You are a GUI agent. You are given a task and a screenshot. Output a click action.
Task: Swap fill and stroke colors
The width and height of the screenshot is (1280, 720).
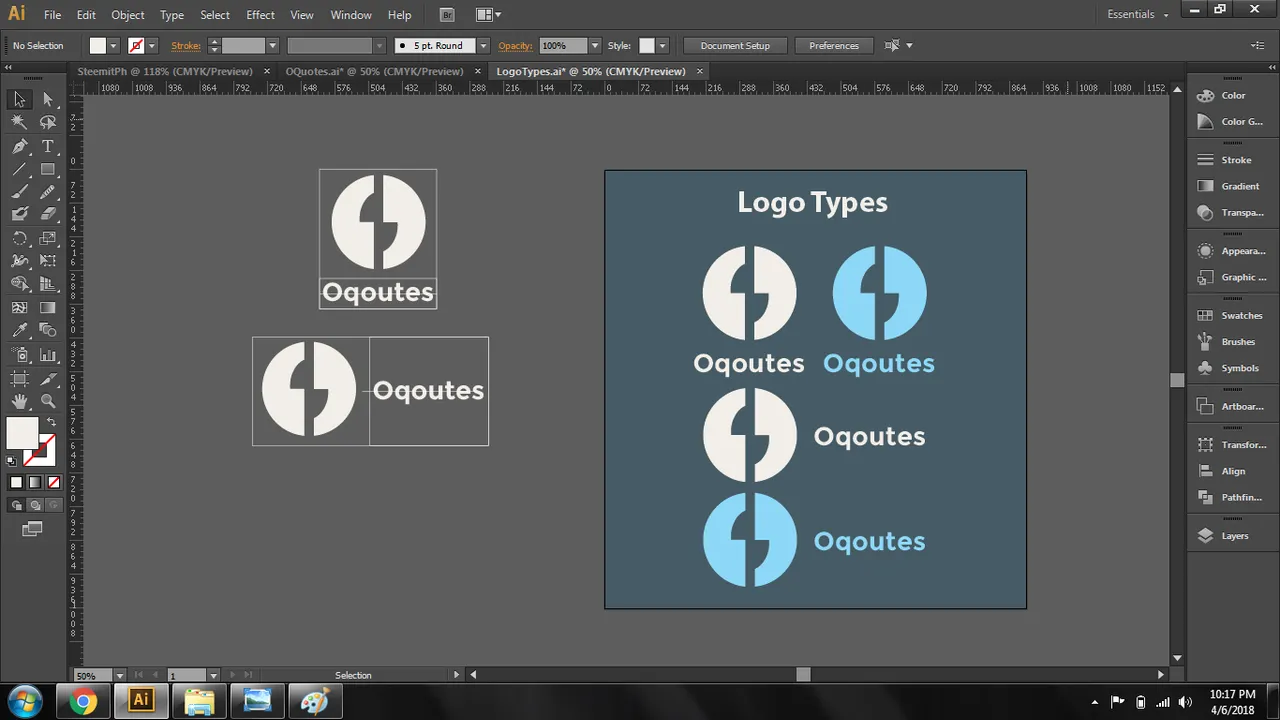(51, 422)
